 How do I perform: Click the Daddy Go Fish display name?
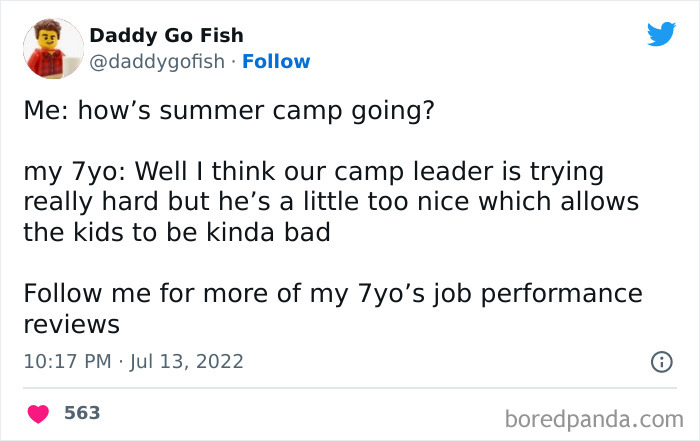(166, 35)
